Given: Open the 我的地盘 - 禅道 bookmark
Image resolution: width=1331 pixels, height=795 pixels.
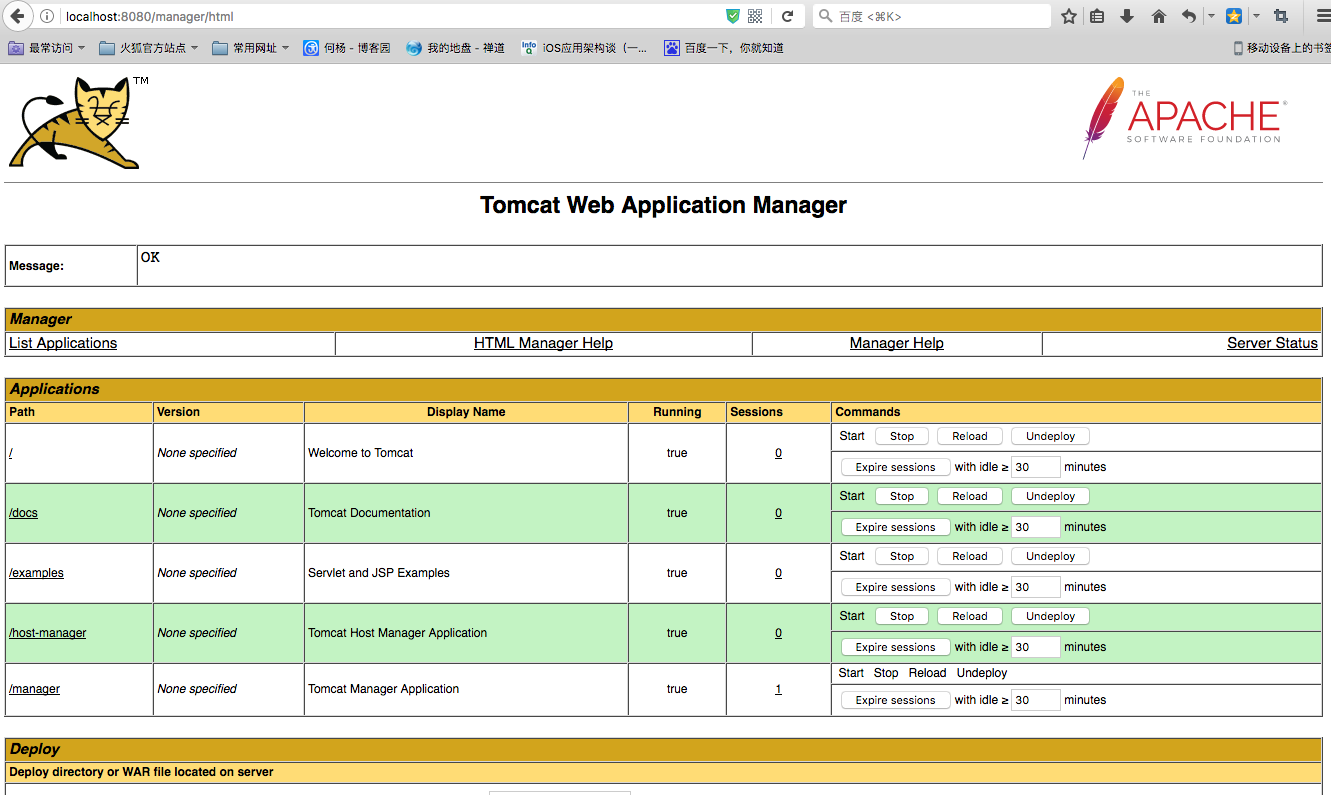Looking at the screenshot, I should tap(455, 48).
